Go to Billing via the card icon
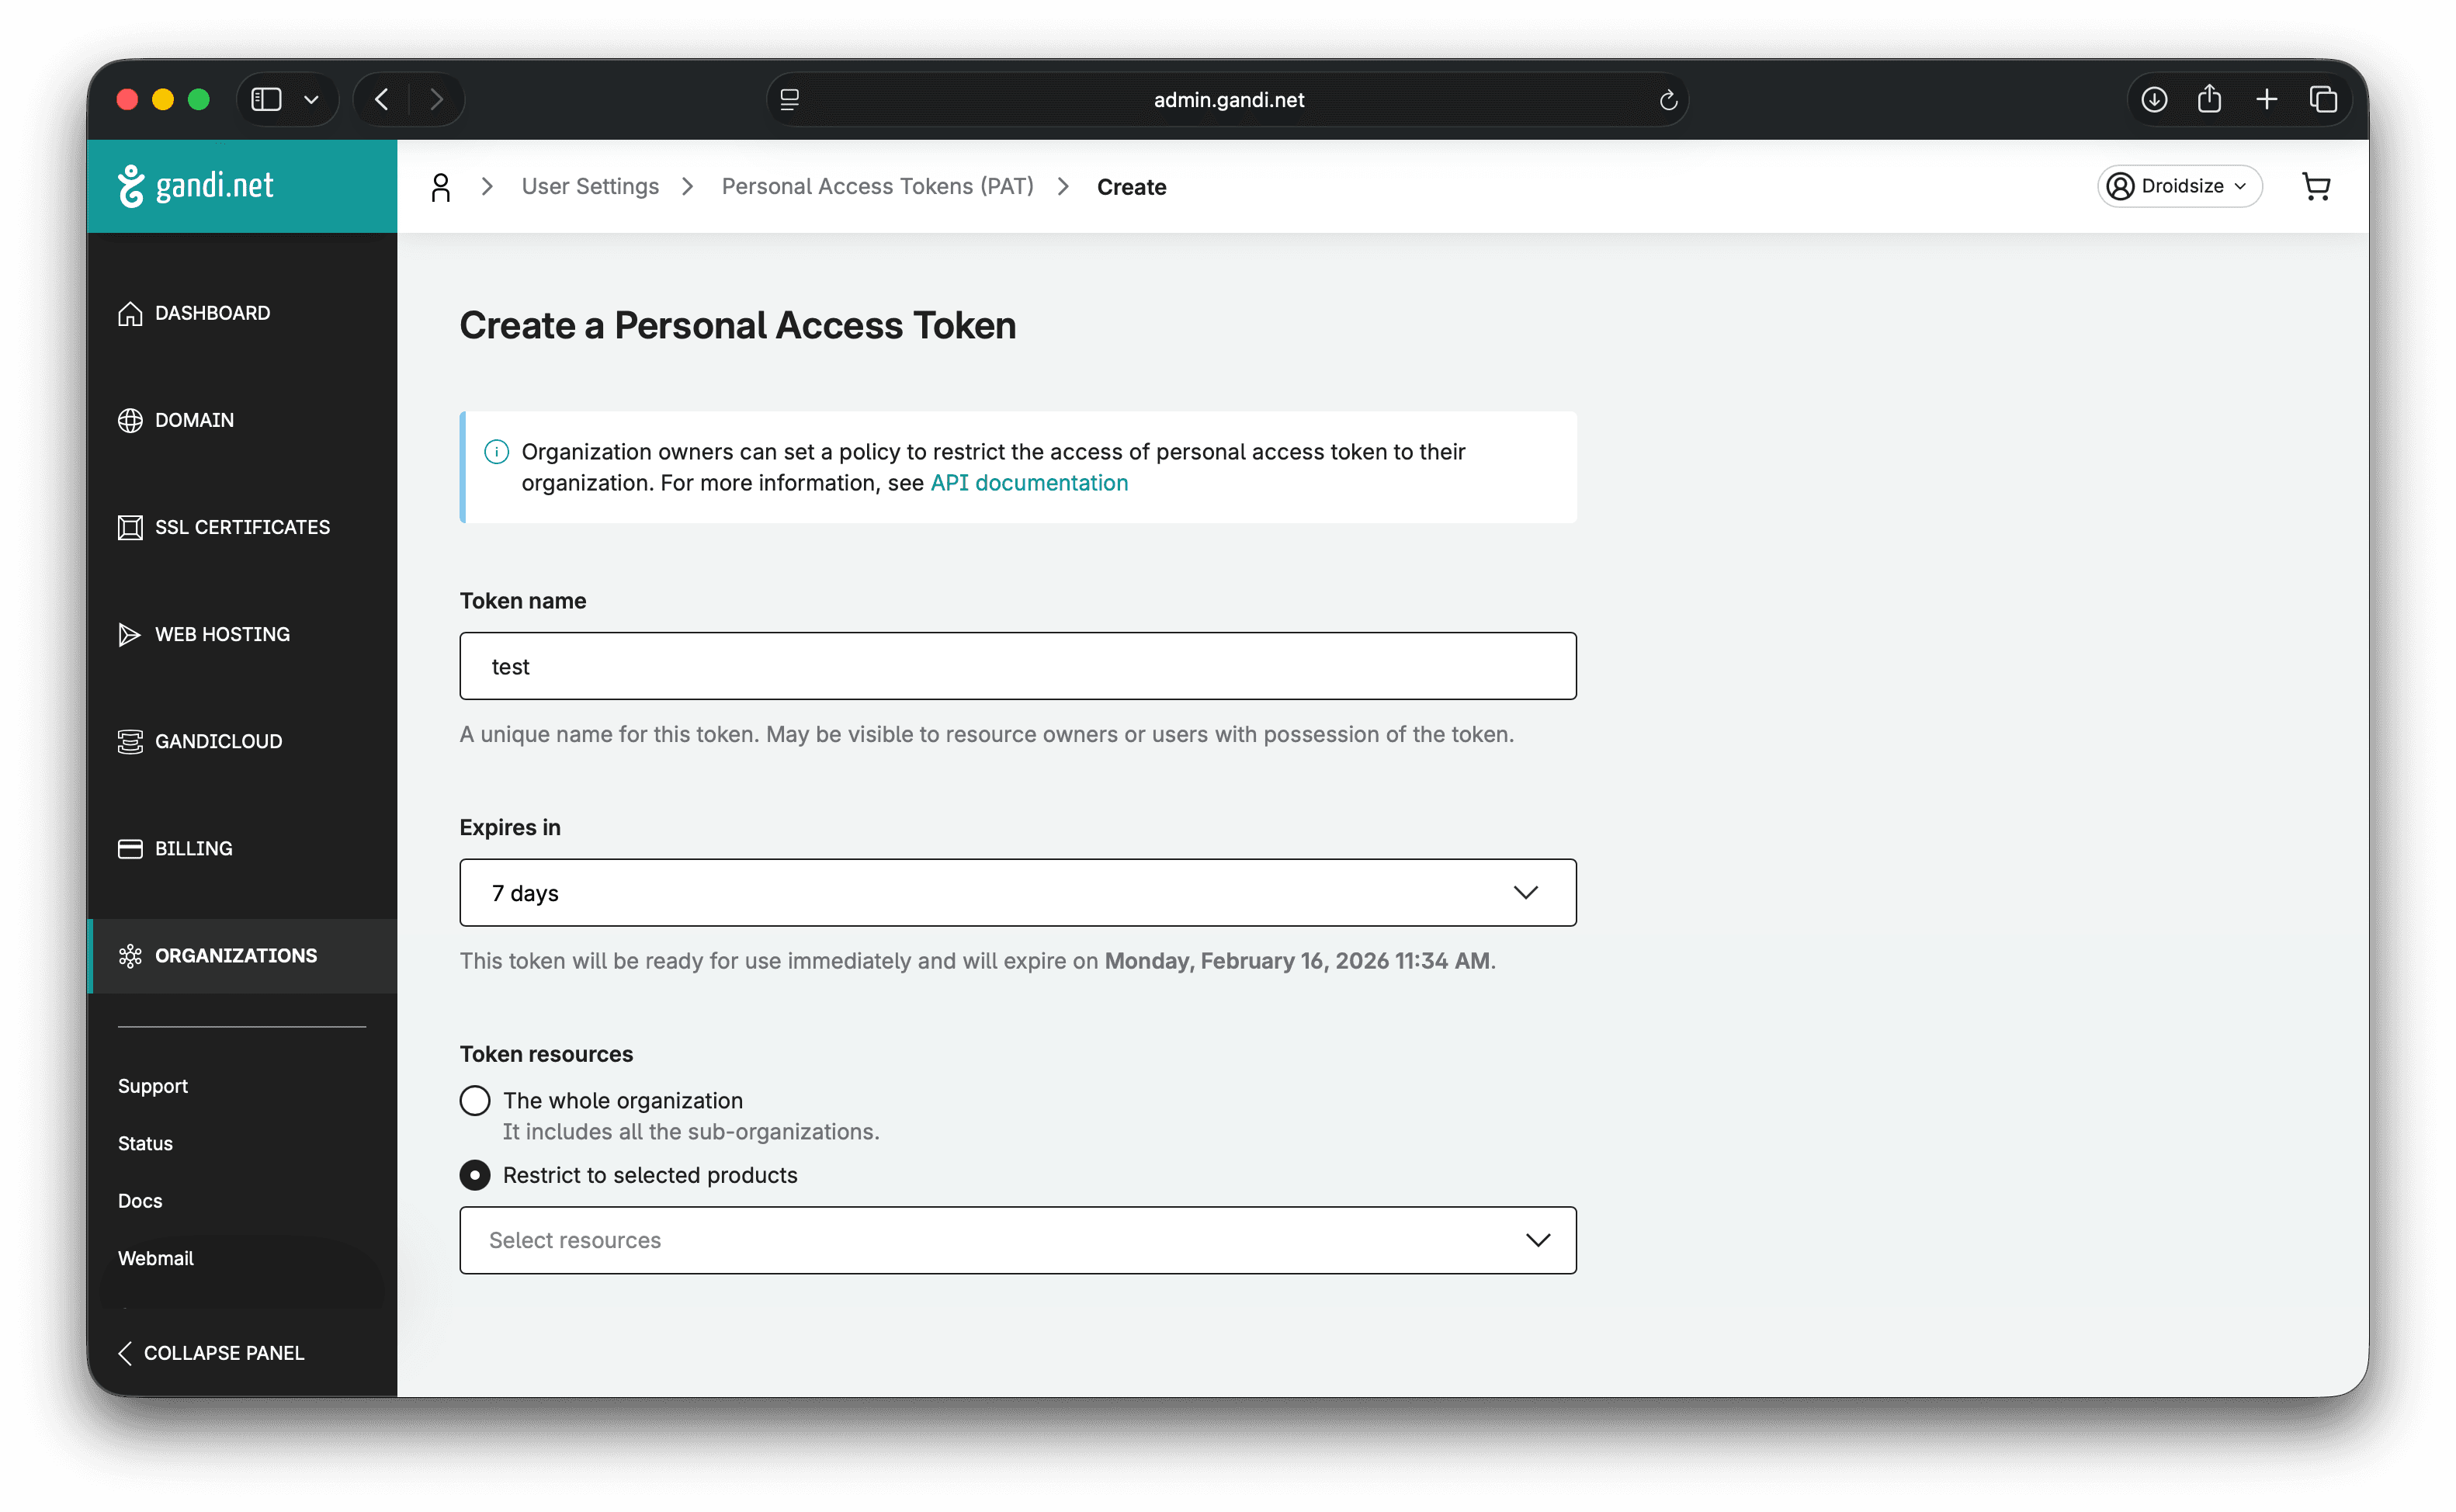Screen dimensions: 2456x1512 [130, 848]
